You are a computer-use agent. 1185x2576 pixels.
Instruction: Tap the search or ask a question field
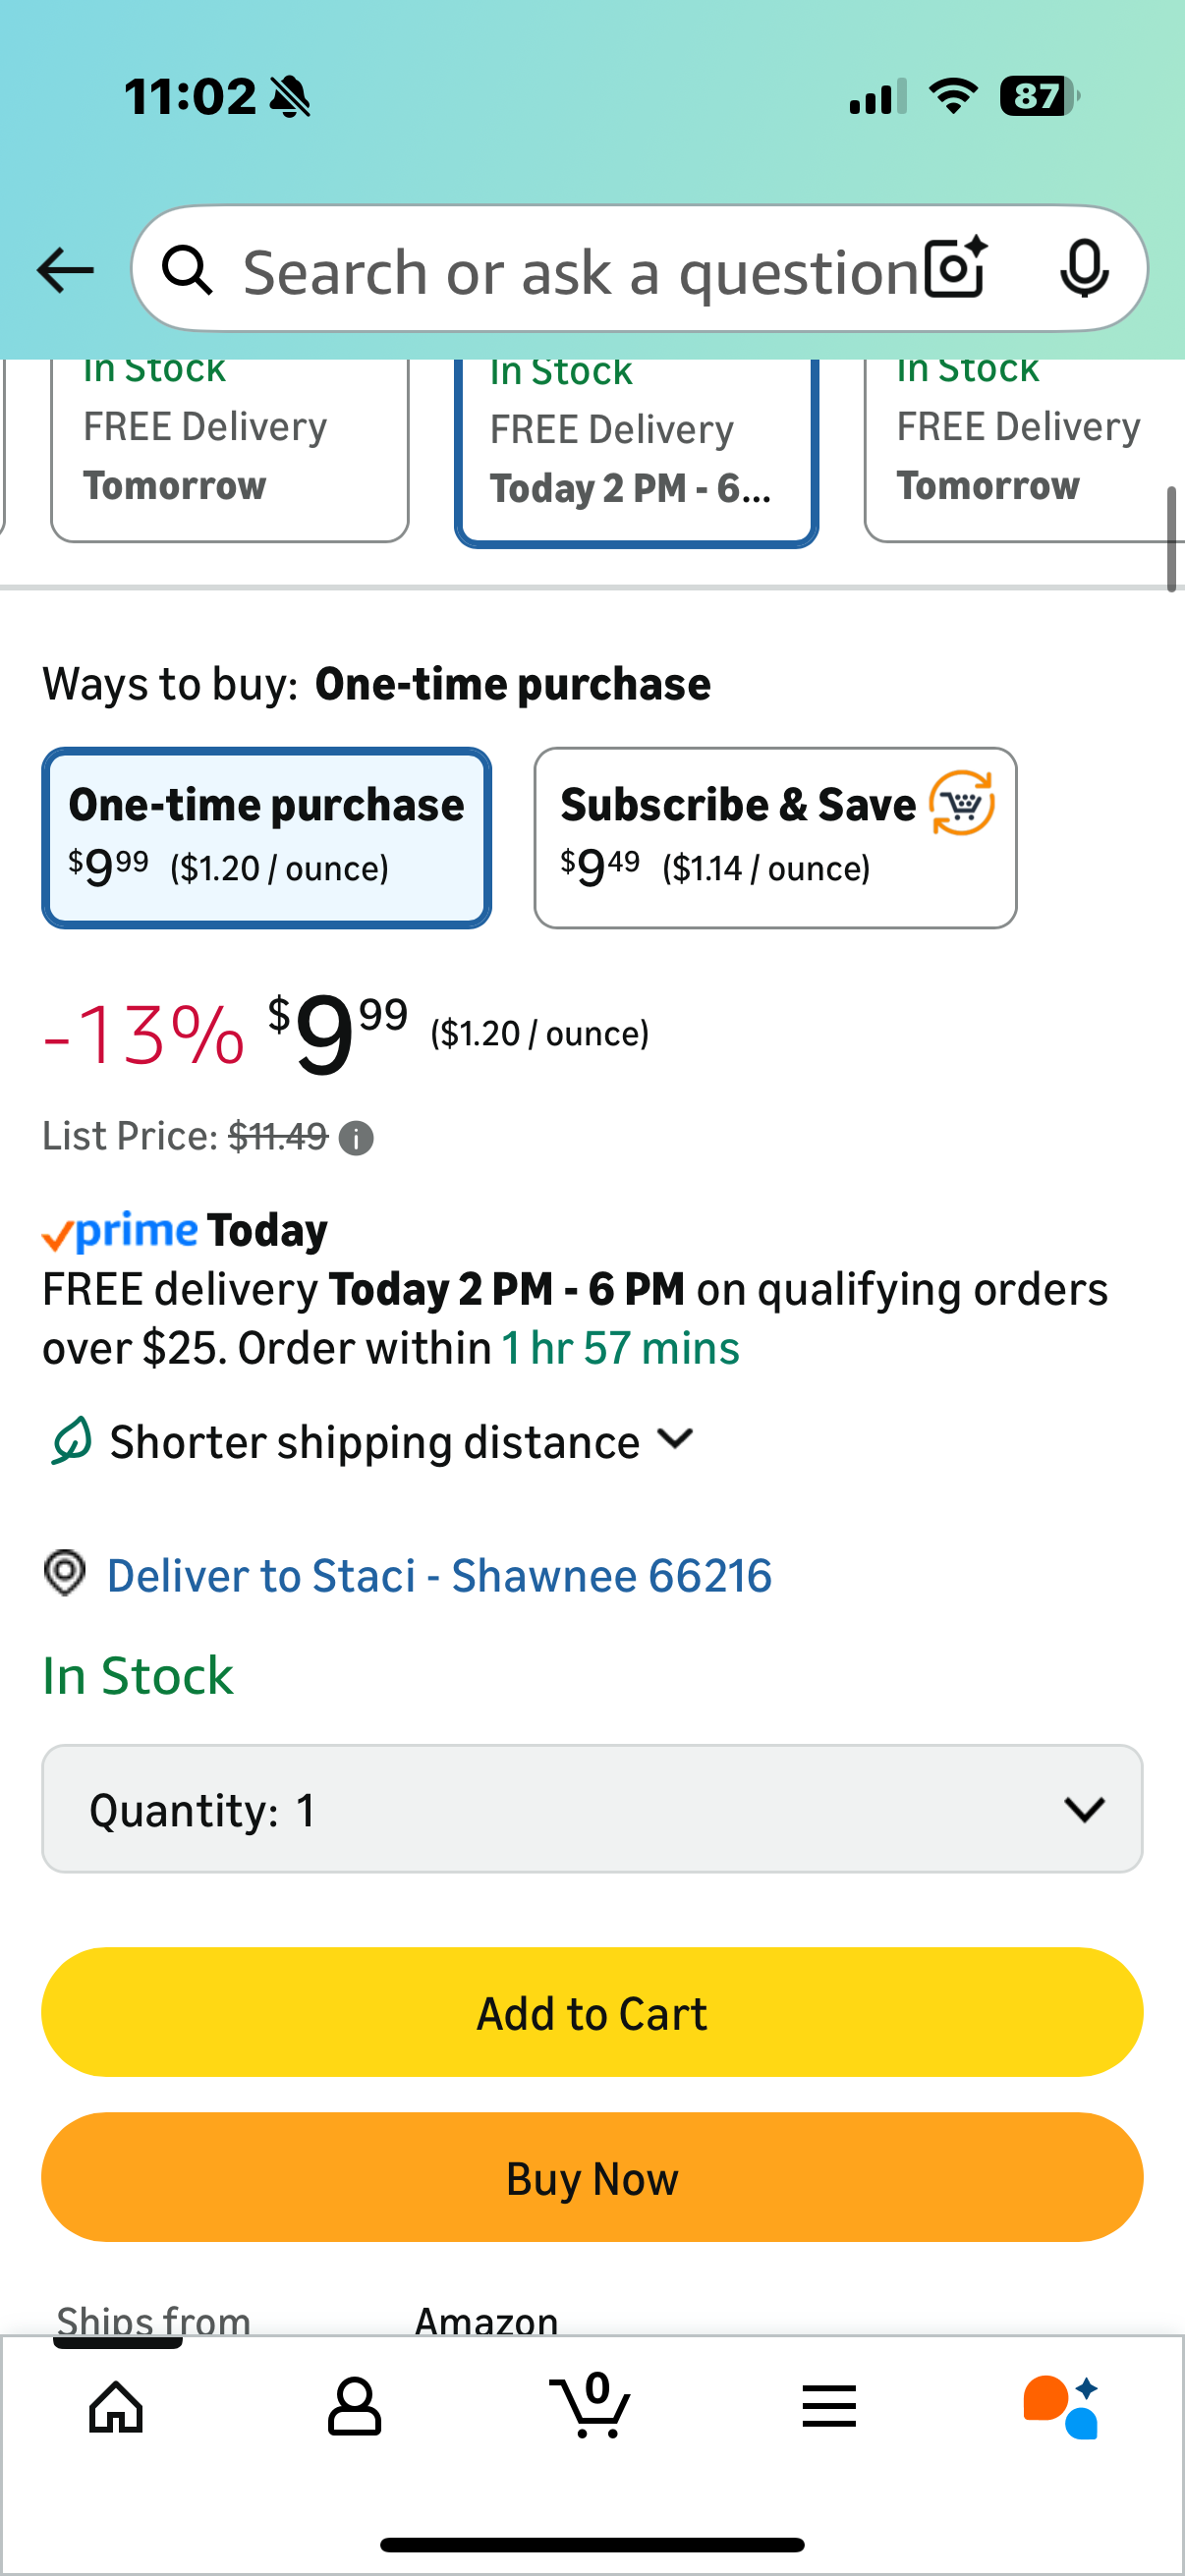pos(580,270)
